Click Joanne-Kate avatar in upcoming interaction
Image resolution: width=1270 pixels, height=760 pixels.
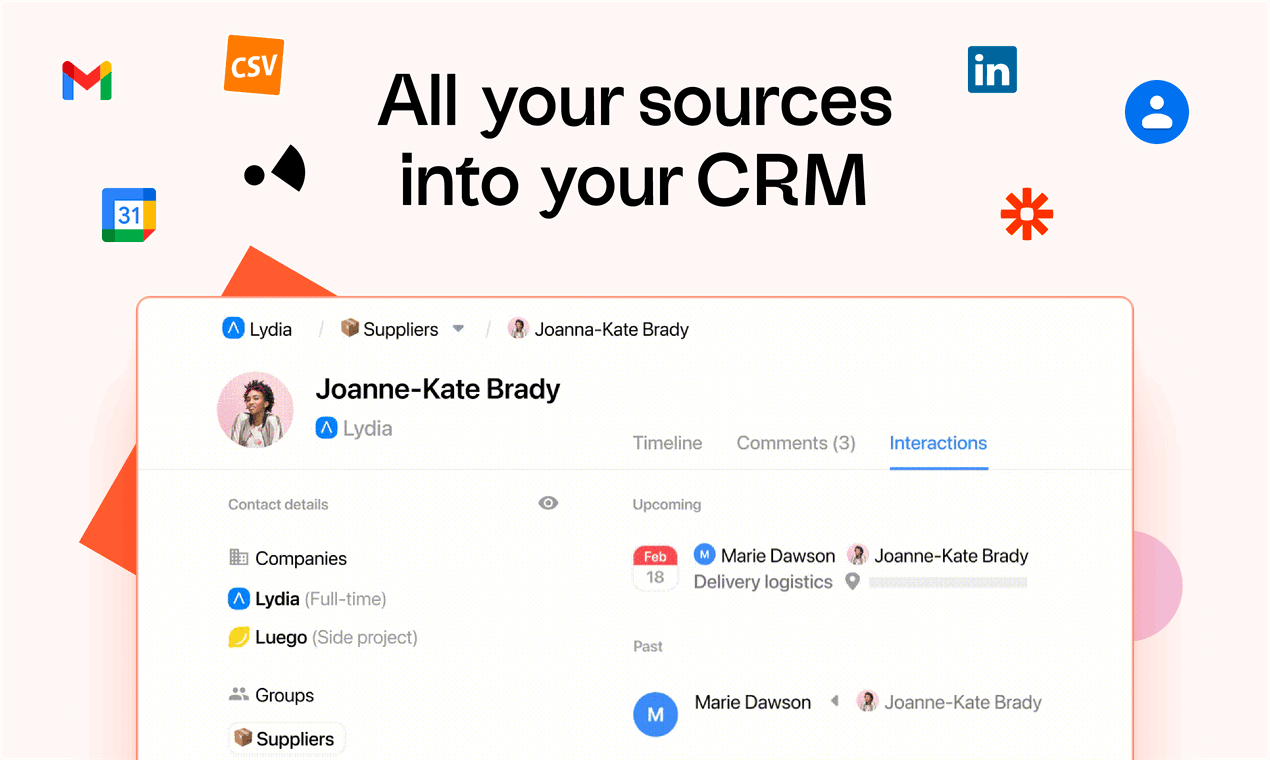tap(857, 554)
